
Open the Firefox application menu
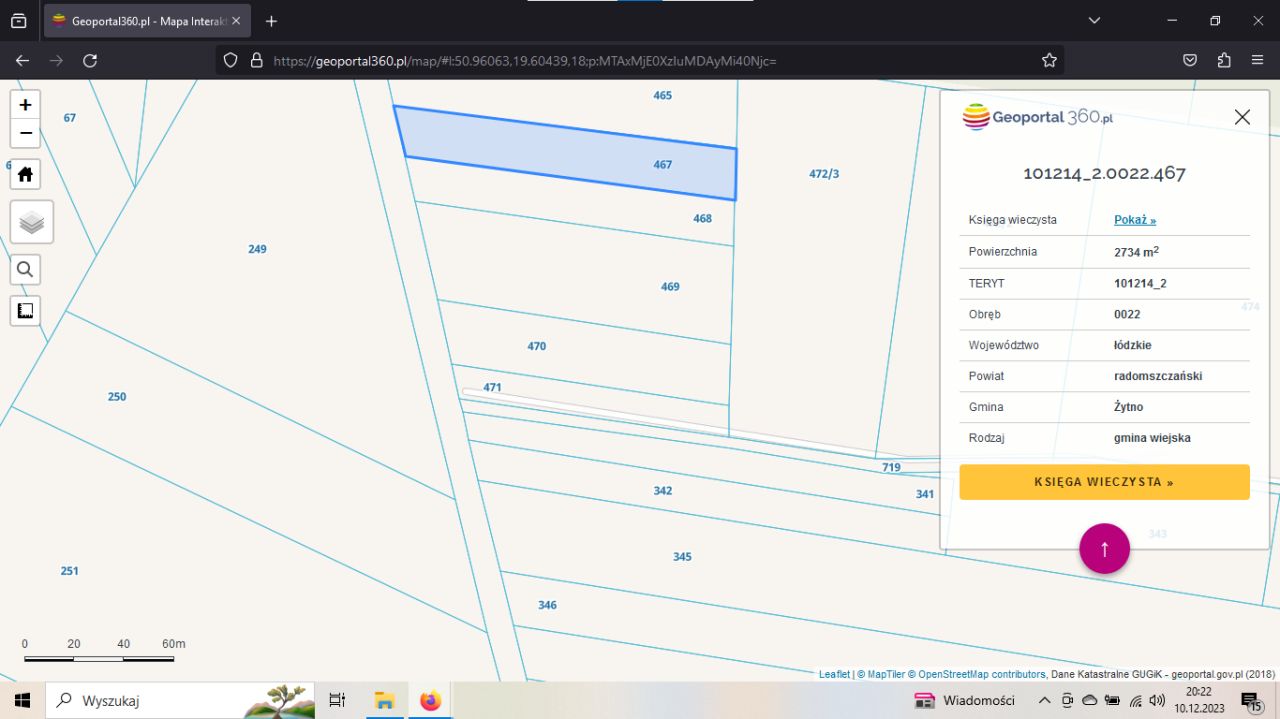(1257, 60)
